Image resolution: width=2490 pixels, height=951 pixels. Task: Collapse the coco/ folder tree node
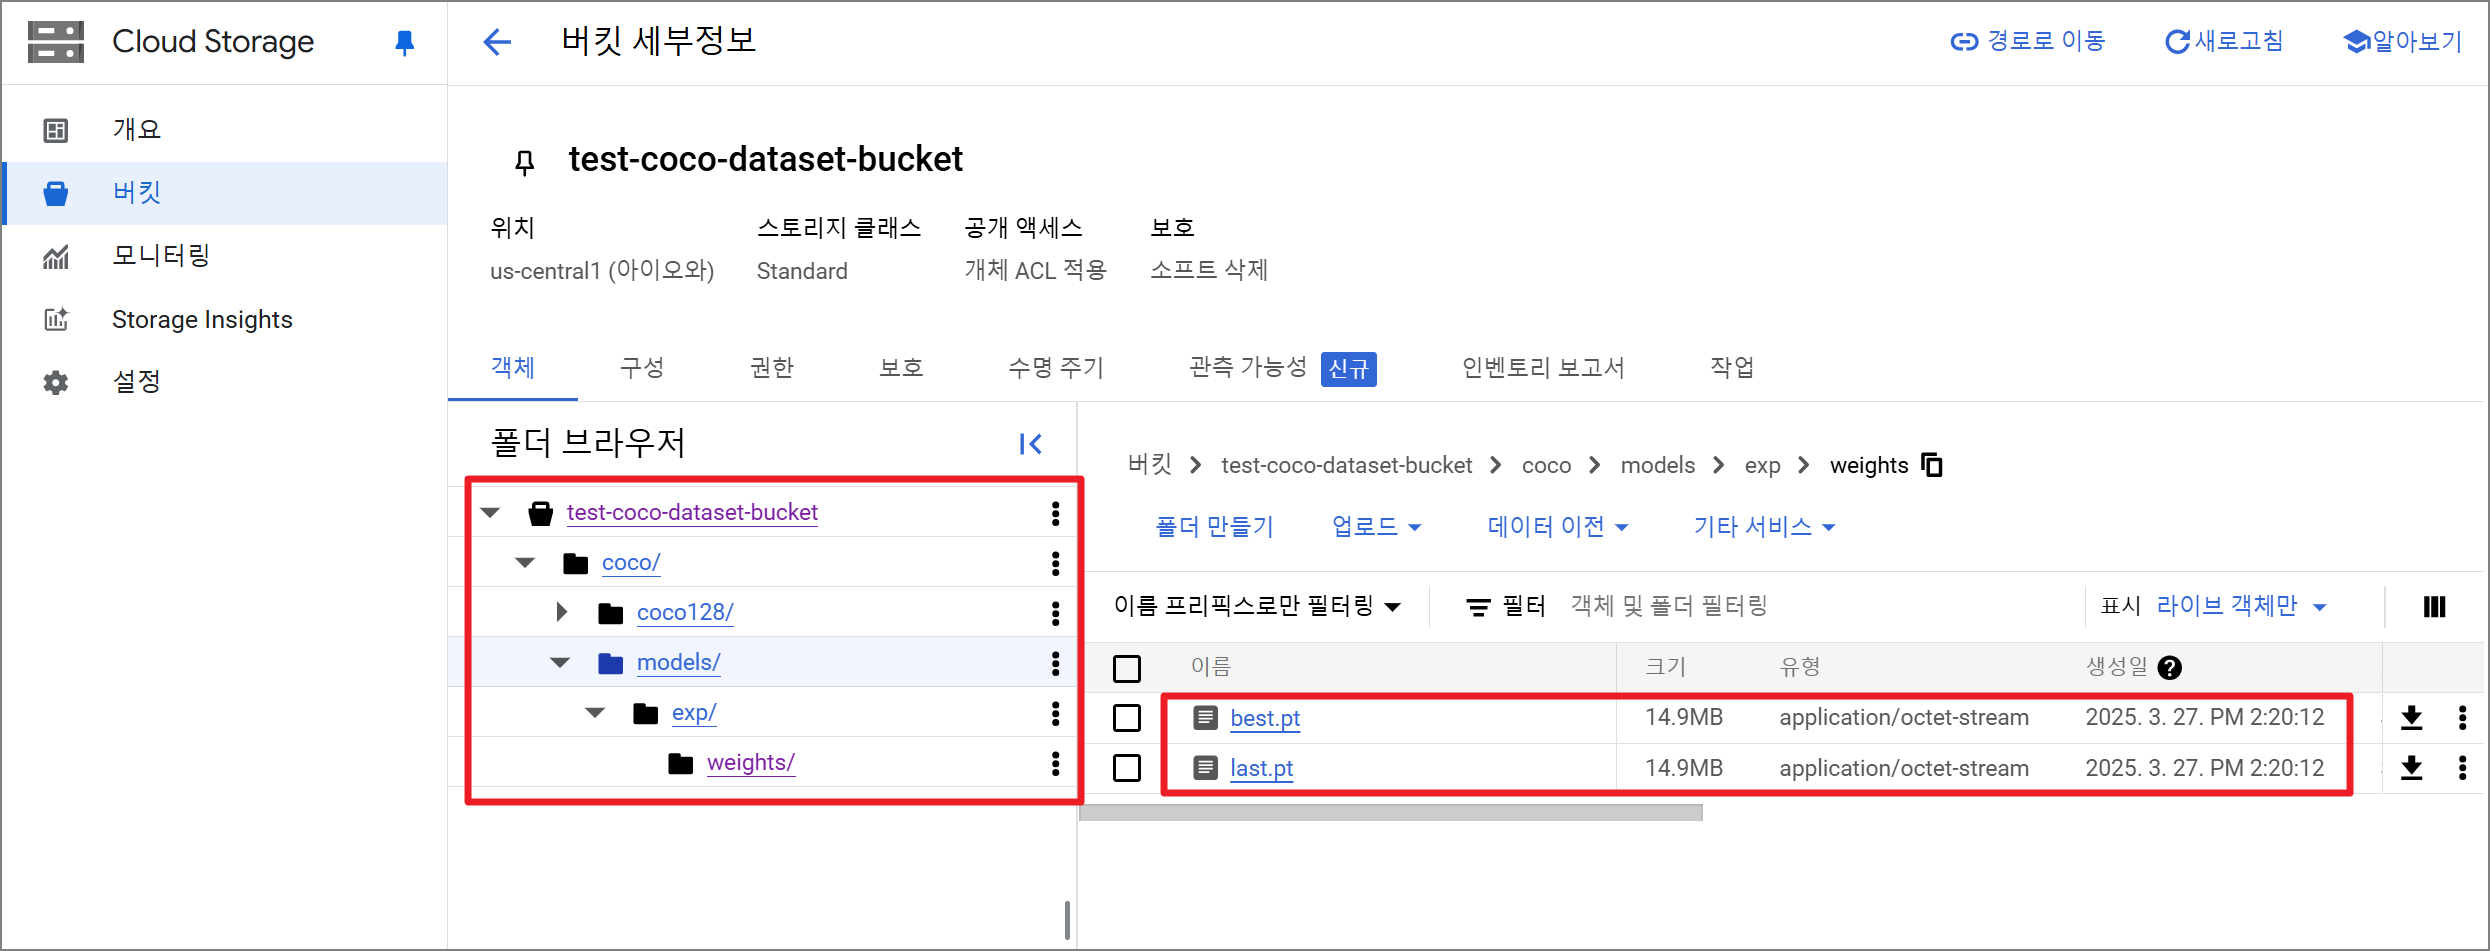[x=525, y=563]
